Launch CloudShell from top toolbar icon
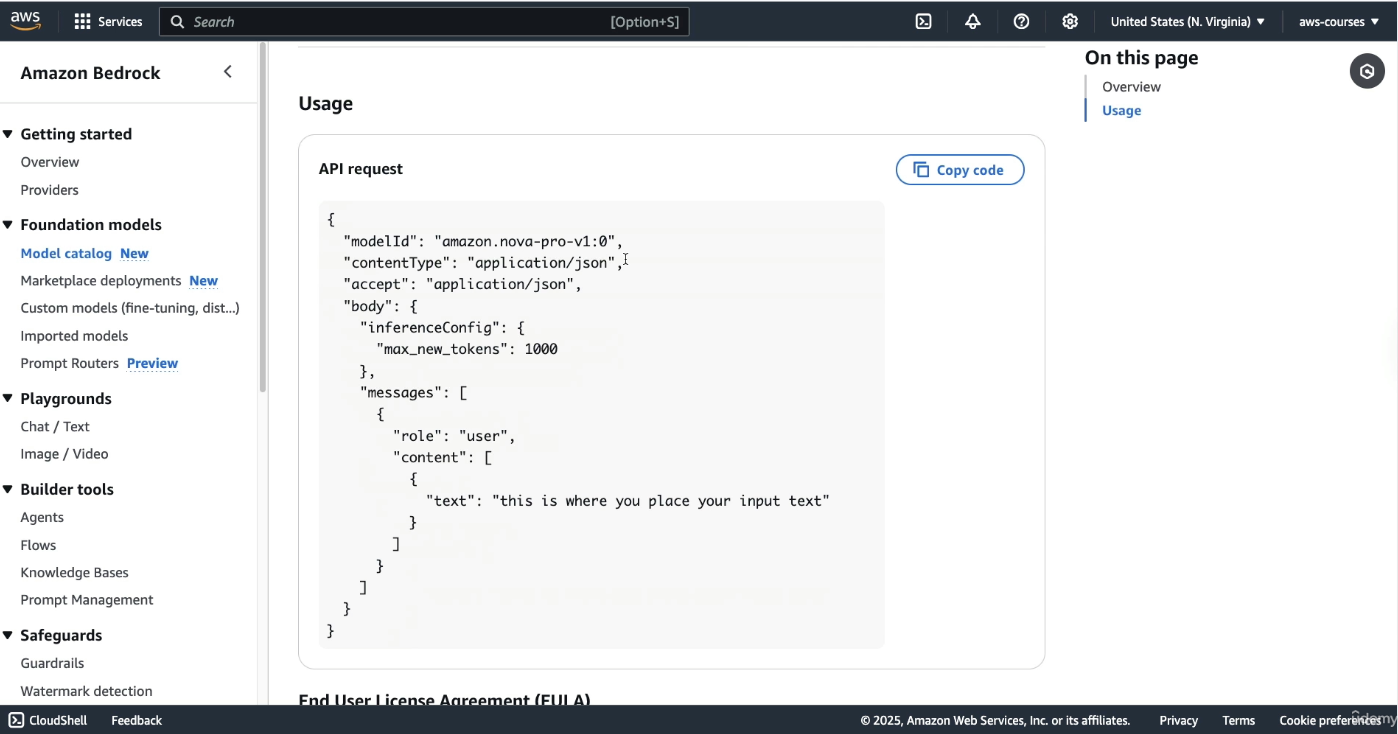Viewport: 1398px width, 734px height. point(924,21)
